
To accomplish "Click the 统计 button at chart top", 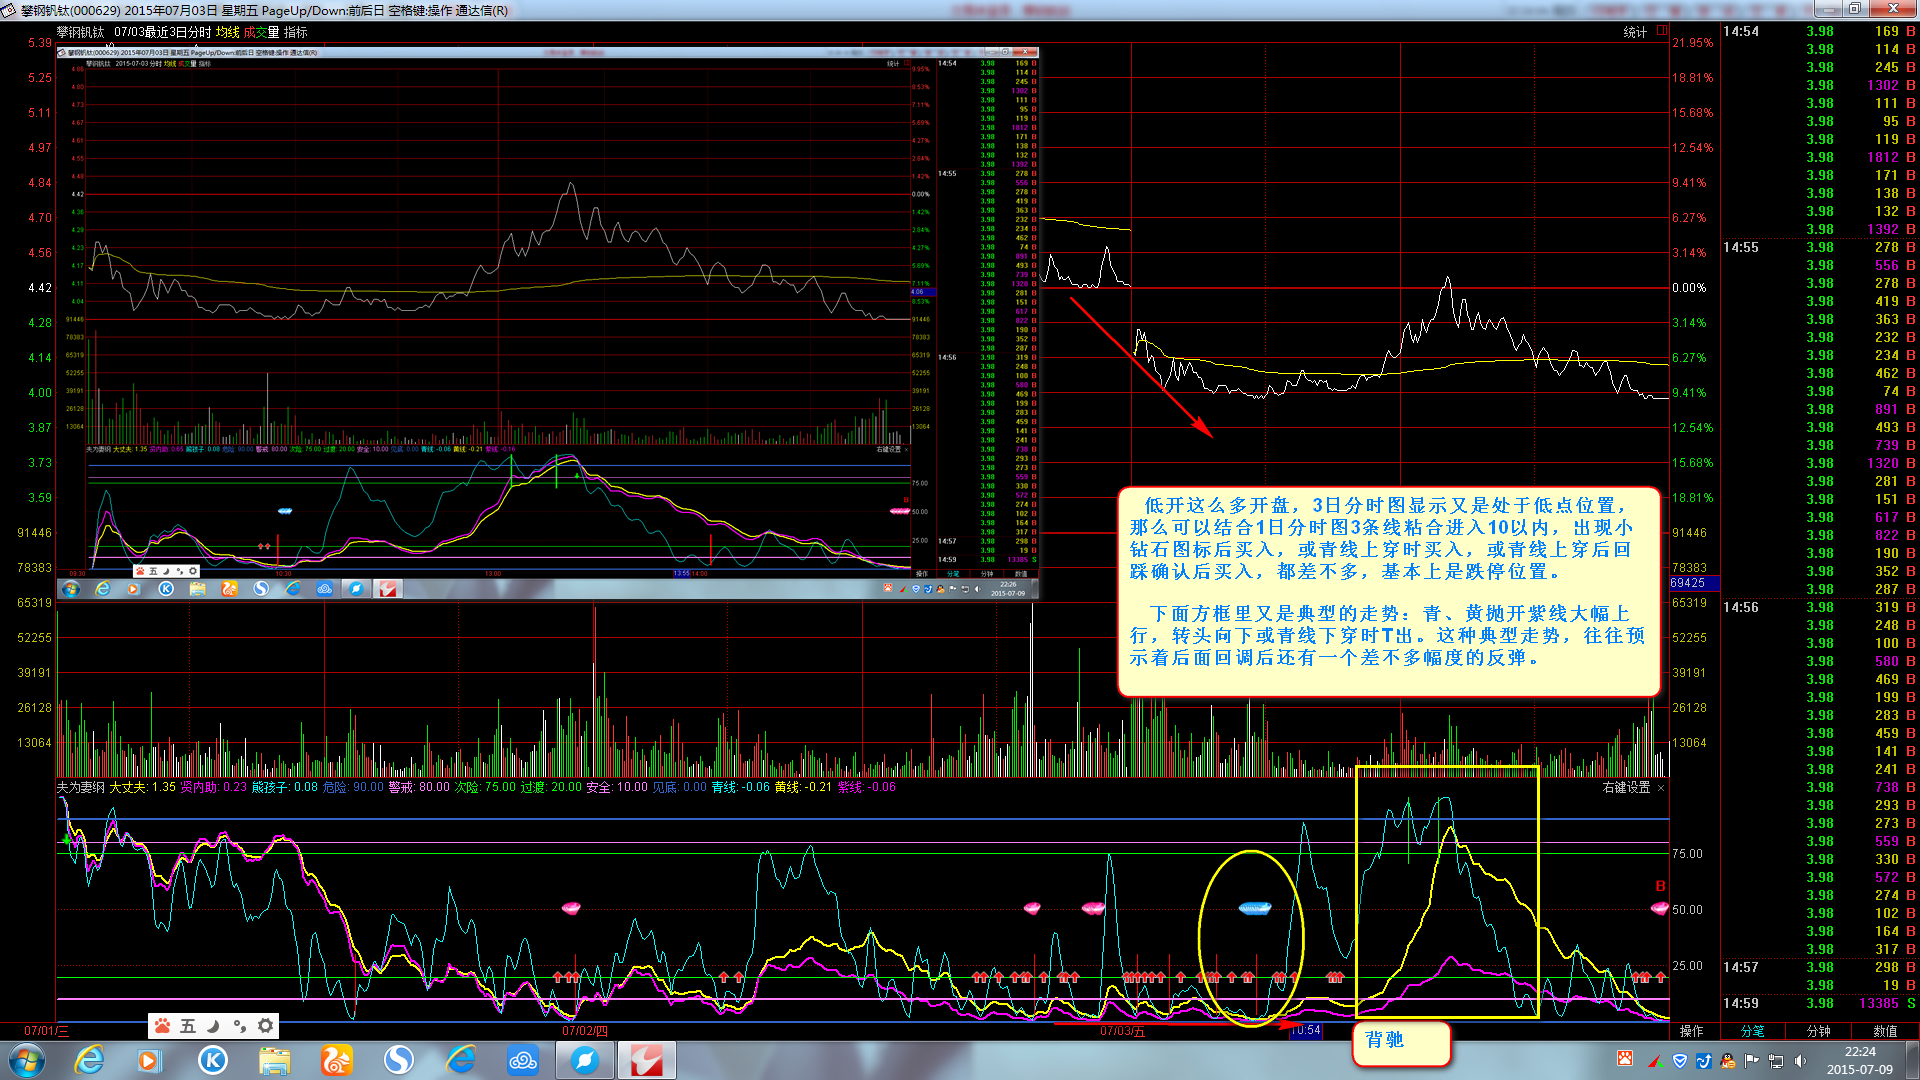I will (x=1634, y=32).
